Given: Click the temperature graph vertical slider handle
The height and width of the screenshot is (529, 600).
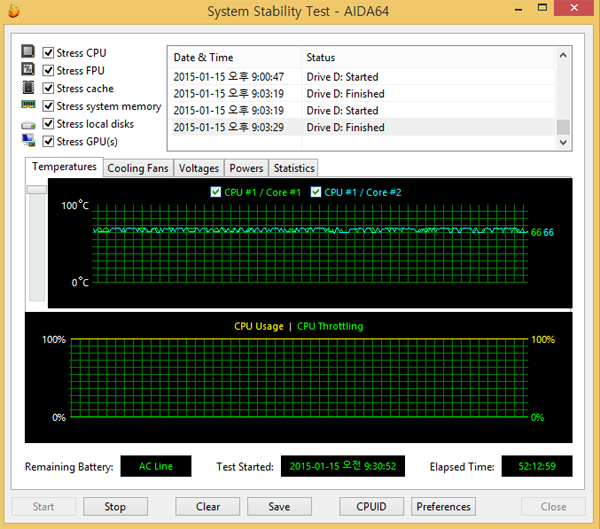Looking at the screenshot, I should (x=37, y=189).
